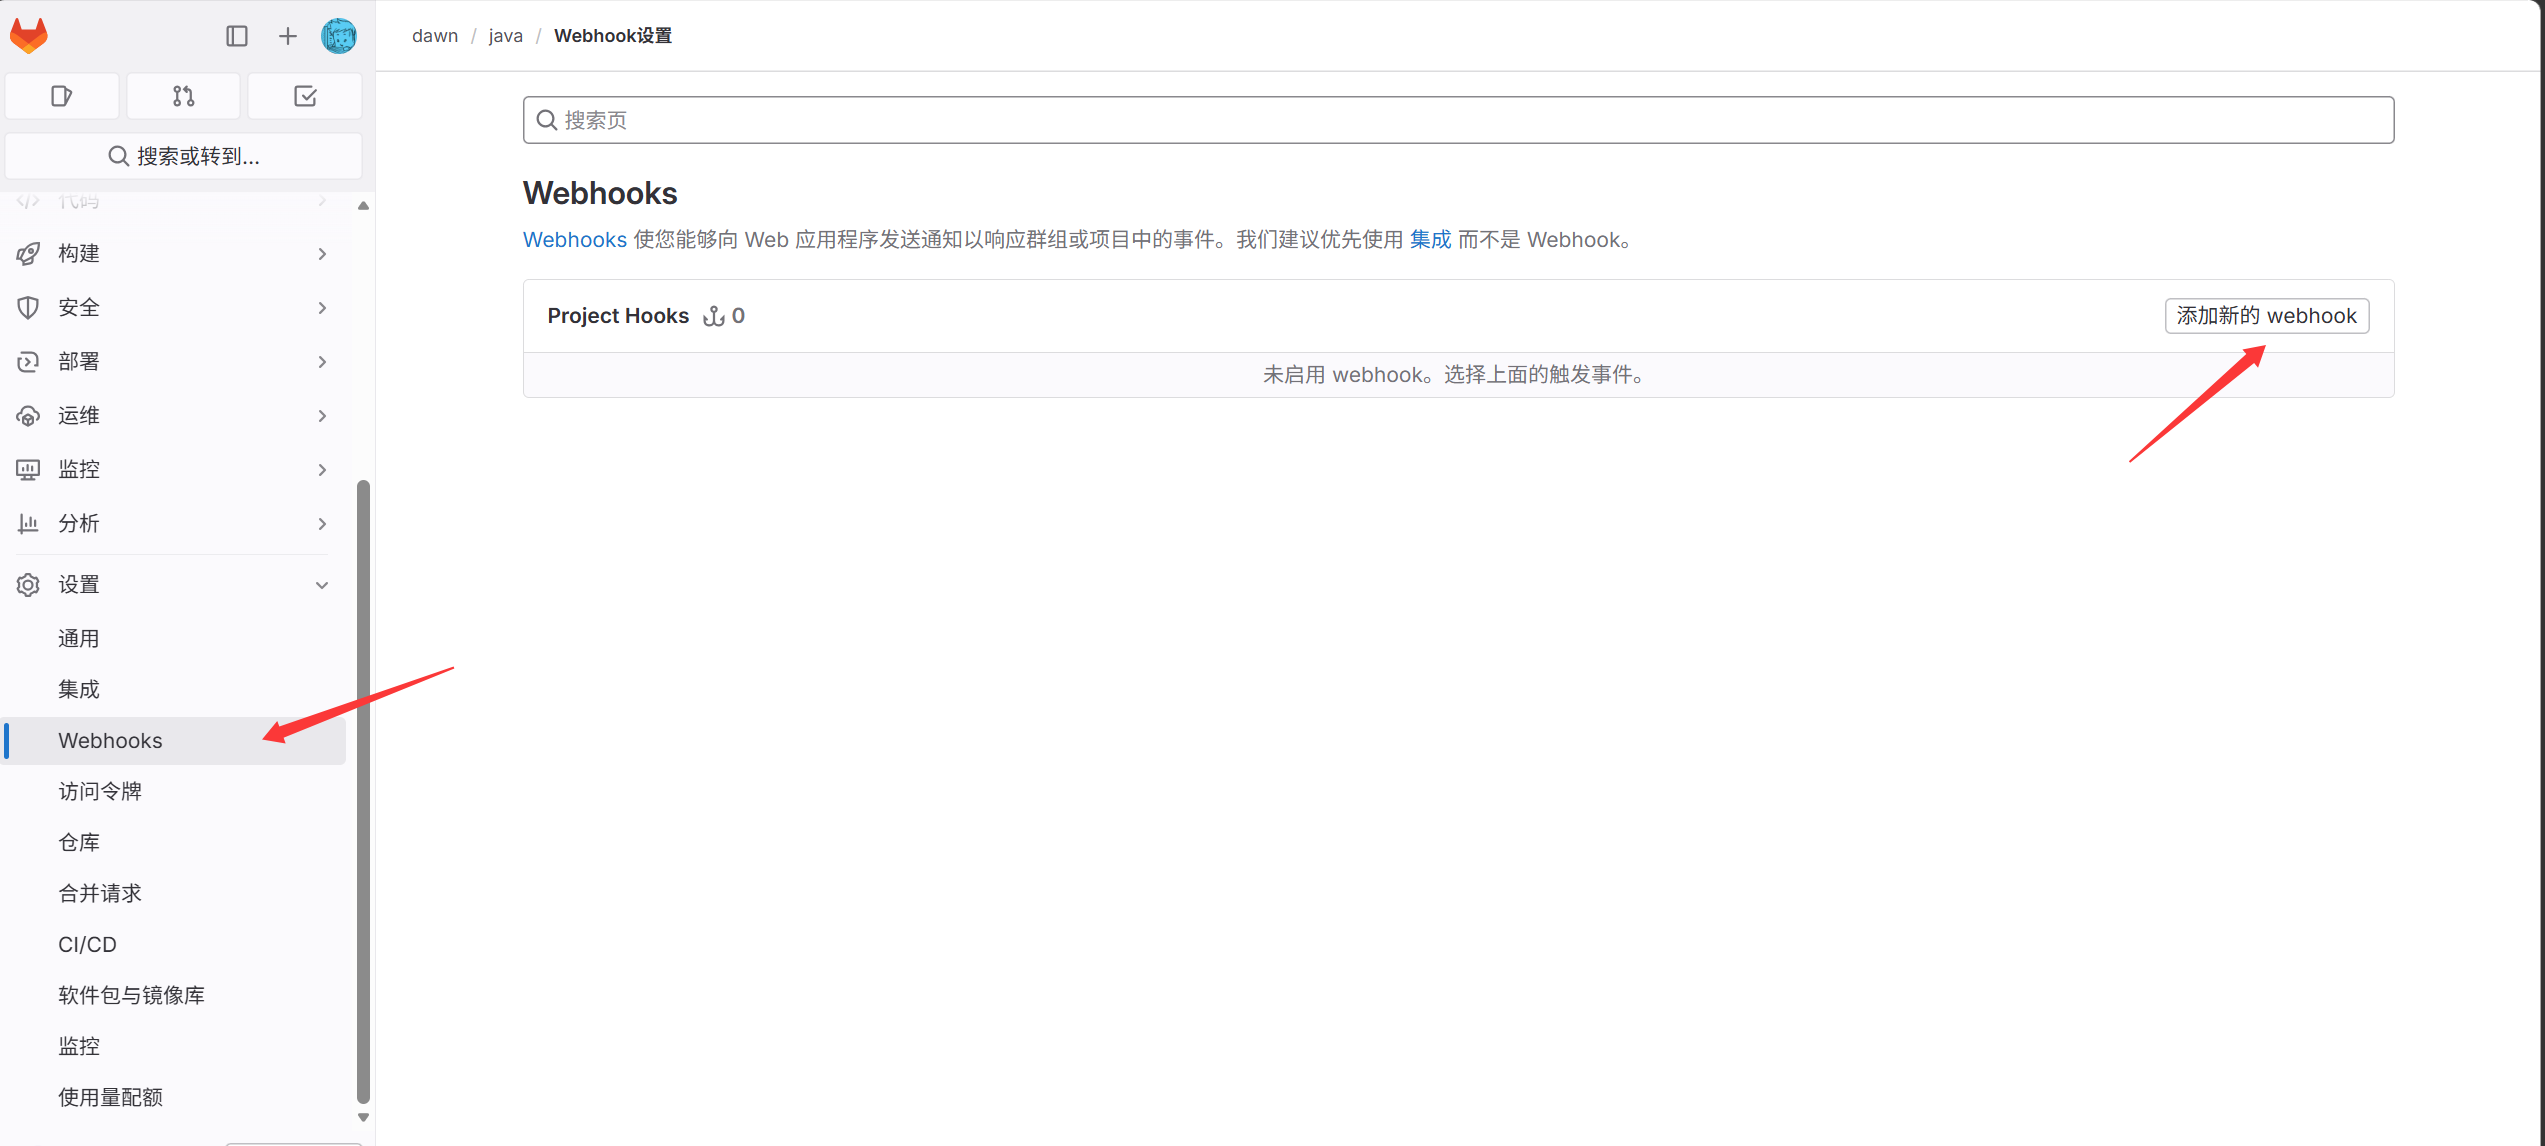This screenshot has height=1146, width=2545.
Task: Follow the blue Webhooks help link
Action: pos(575,240)
